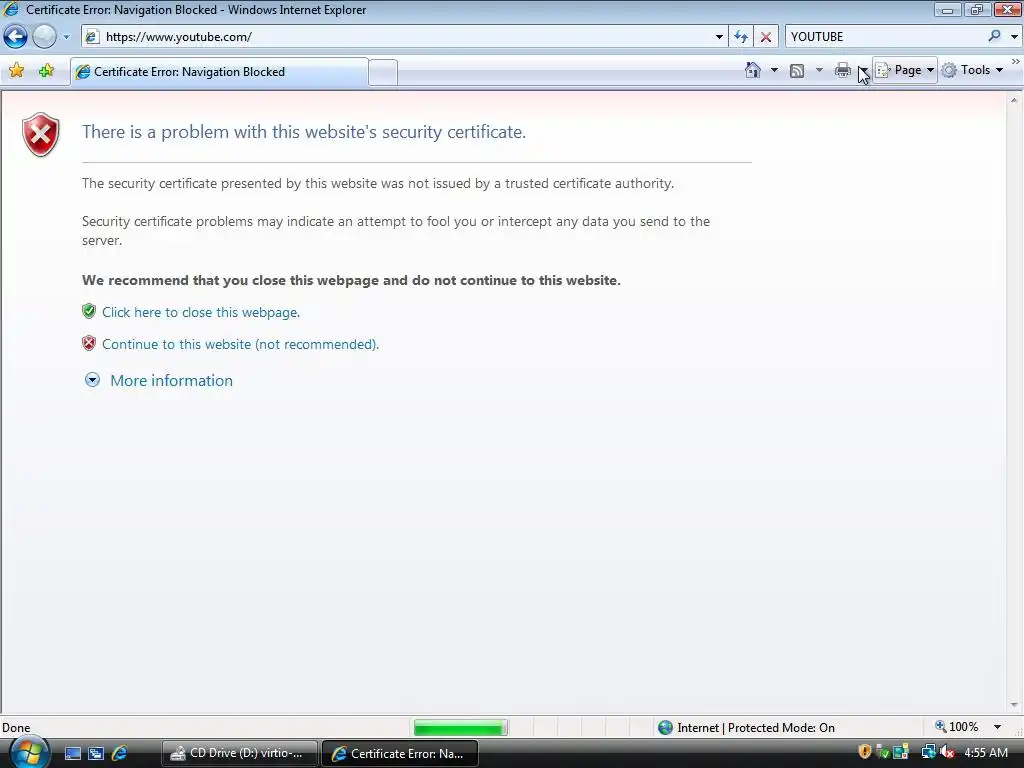Image resolution: width=1024 pixels, height=768 pixels.
Task: Click the Safely Remove Hardware tray icon
Action: click(x=882, y=752)
